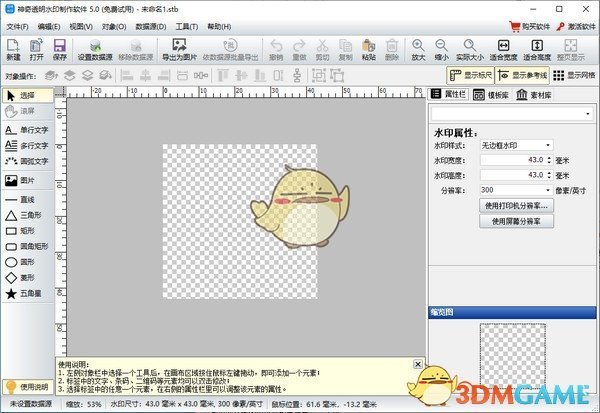
Task: Toggle 显示标尺 ruler display
Action: pos(471,75)
